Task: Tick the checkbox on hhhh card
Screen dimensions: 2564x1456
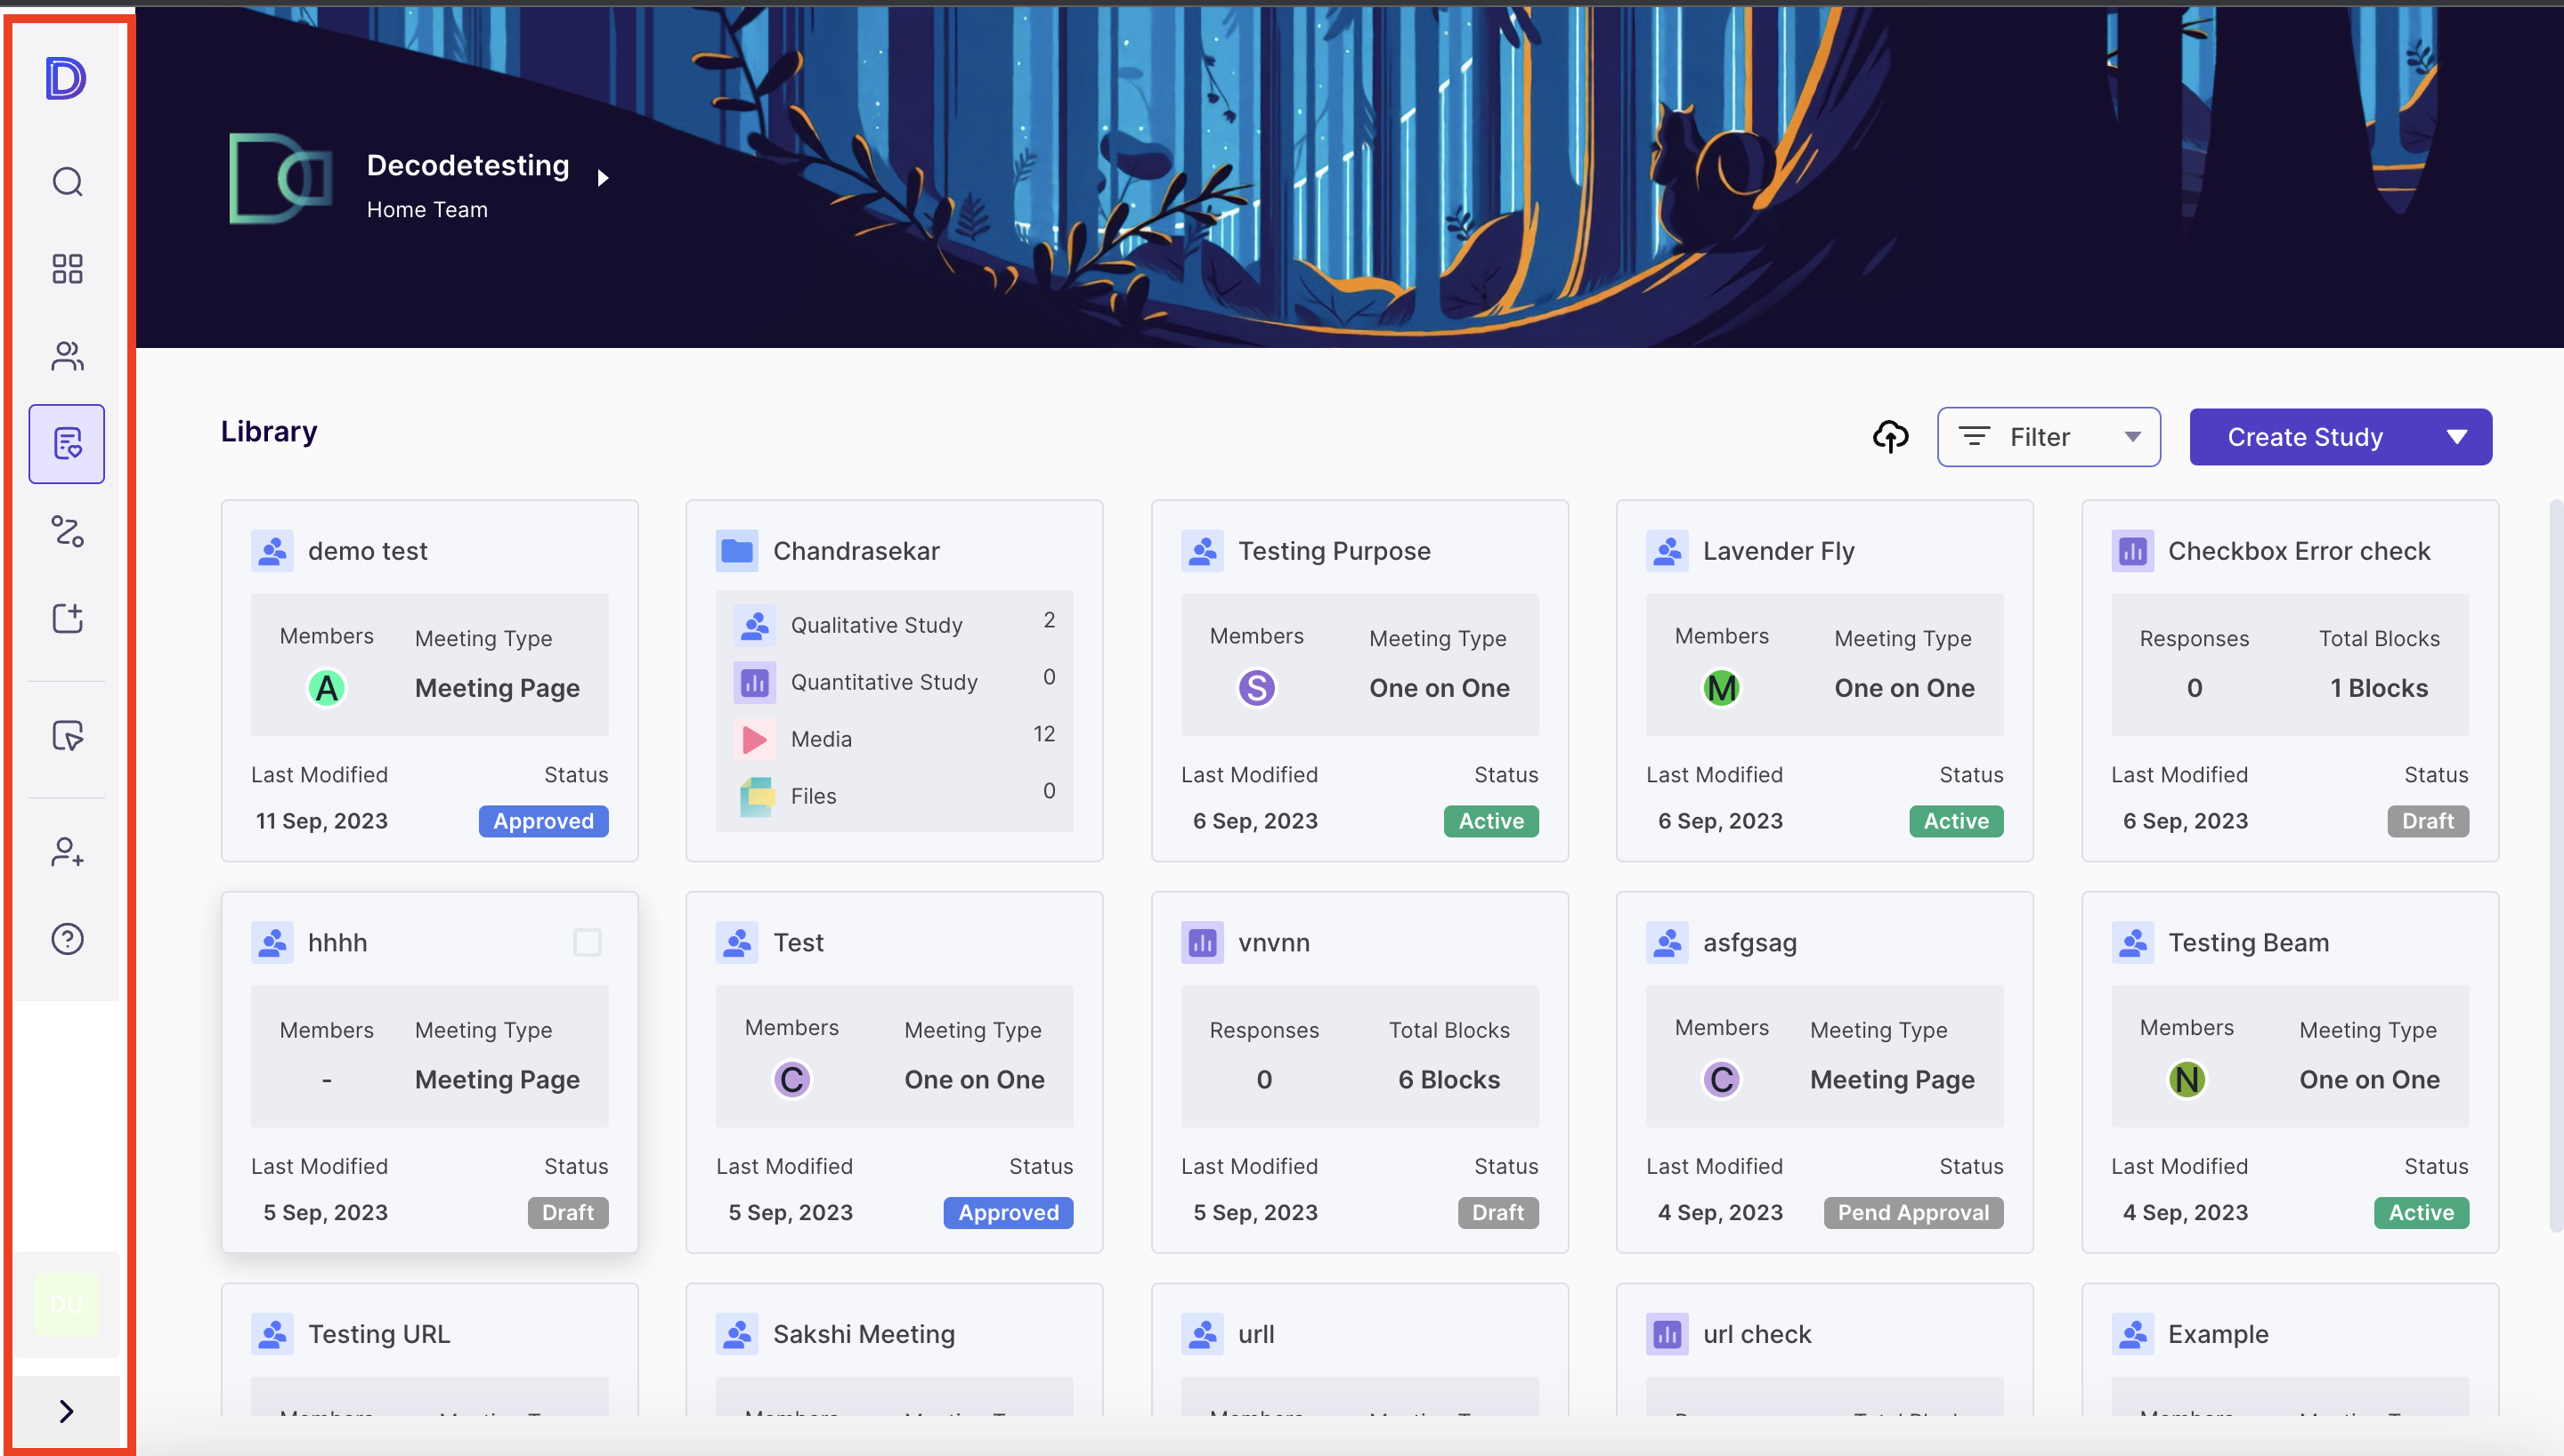Action: coord(587,942)
